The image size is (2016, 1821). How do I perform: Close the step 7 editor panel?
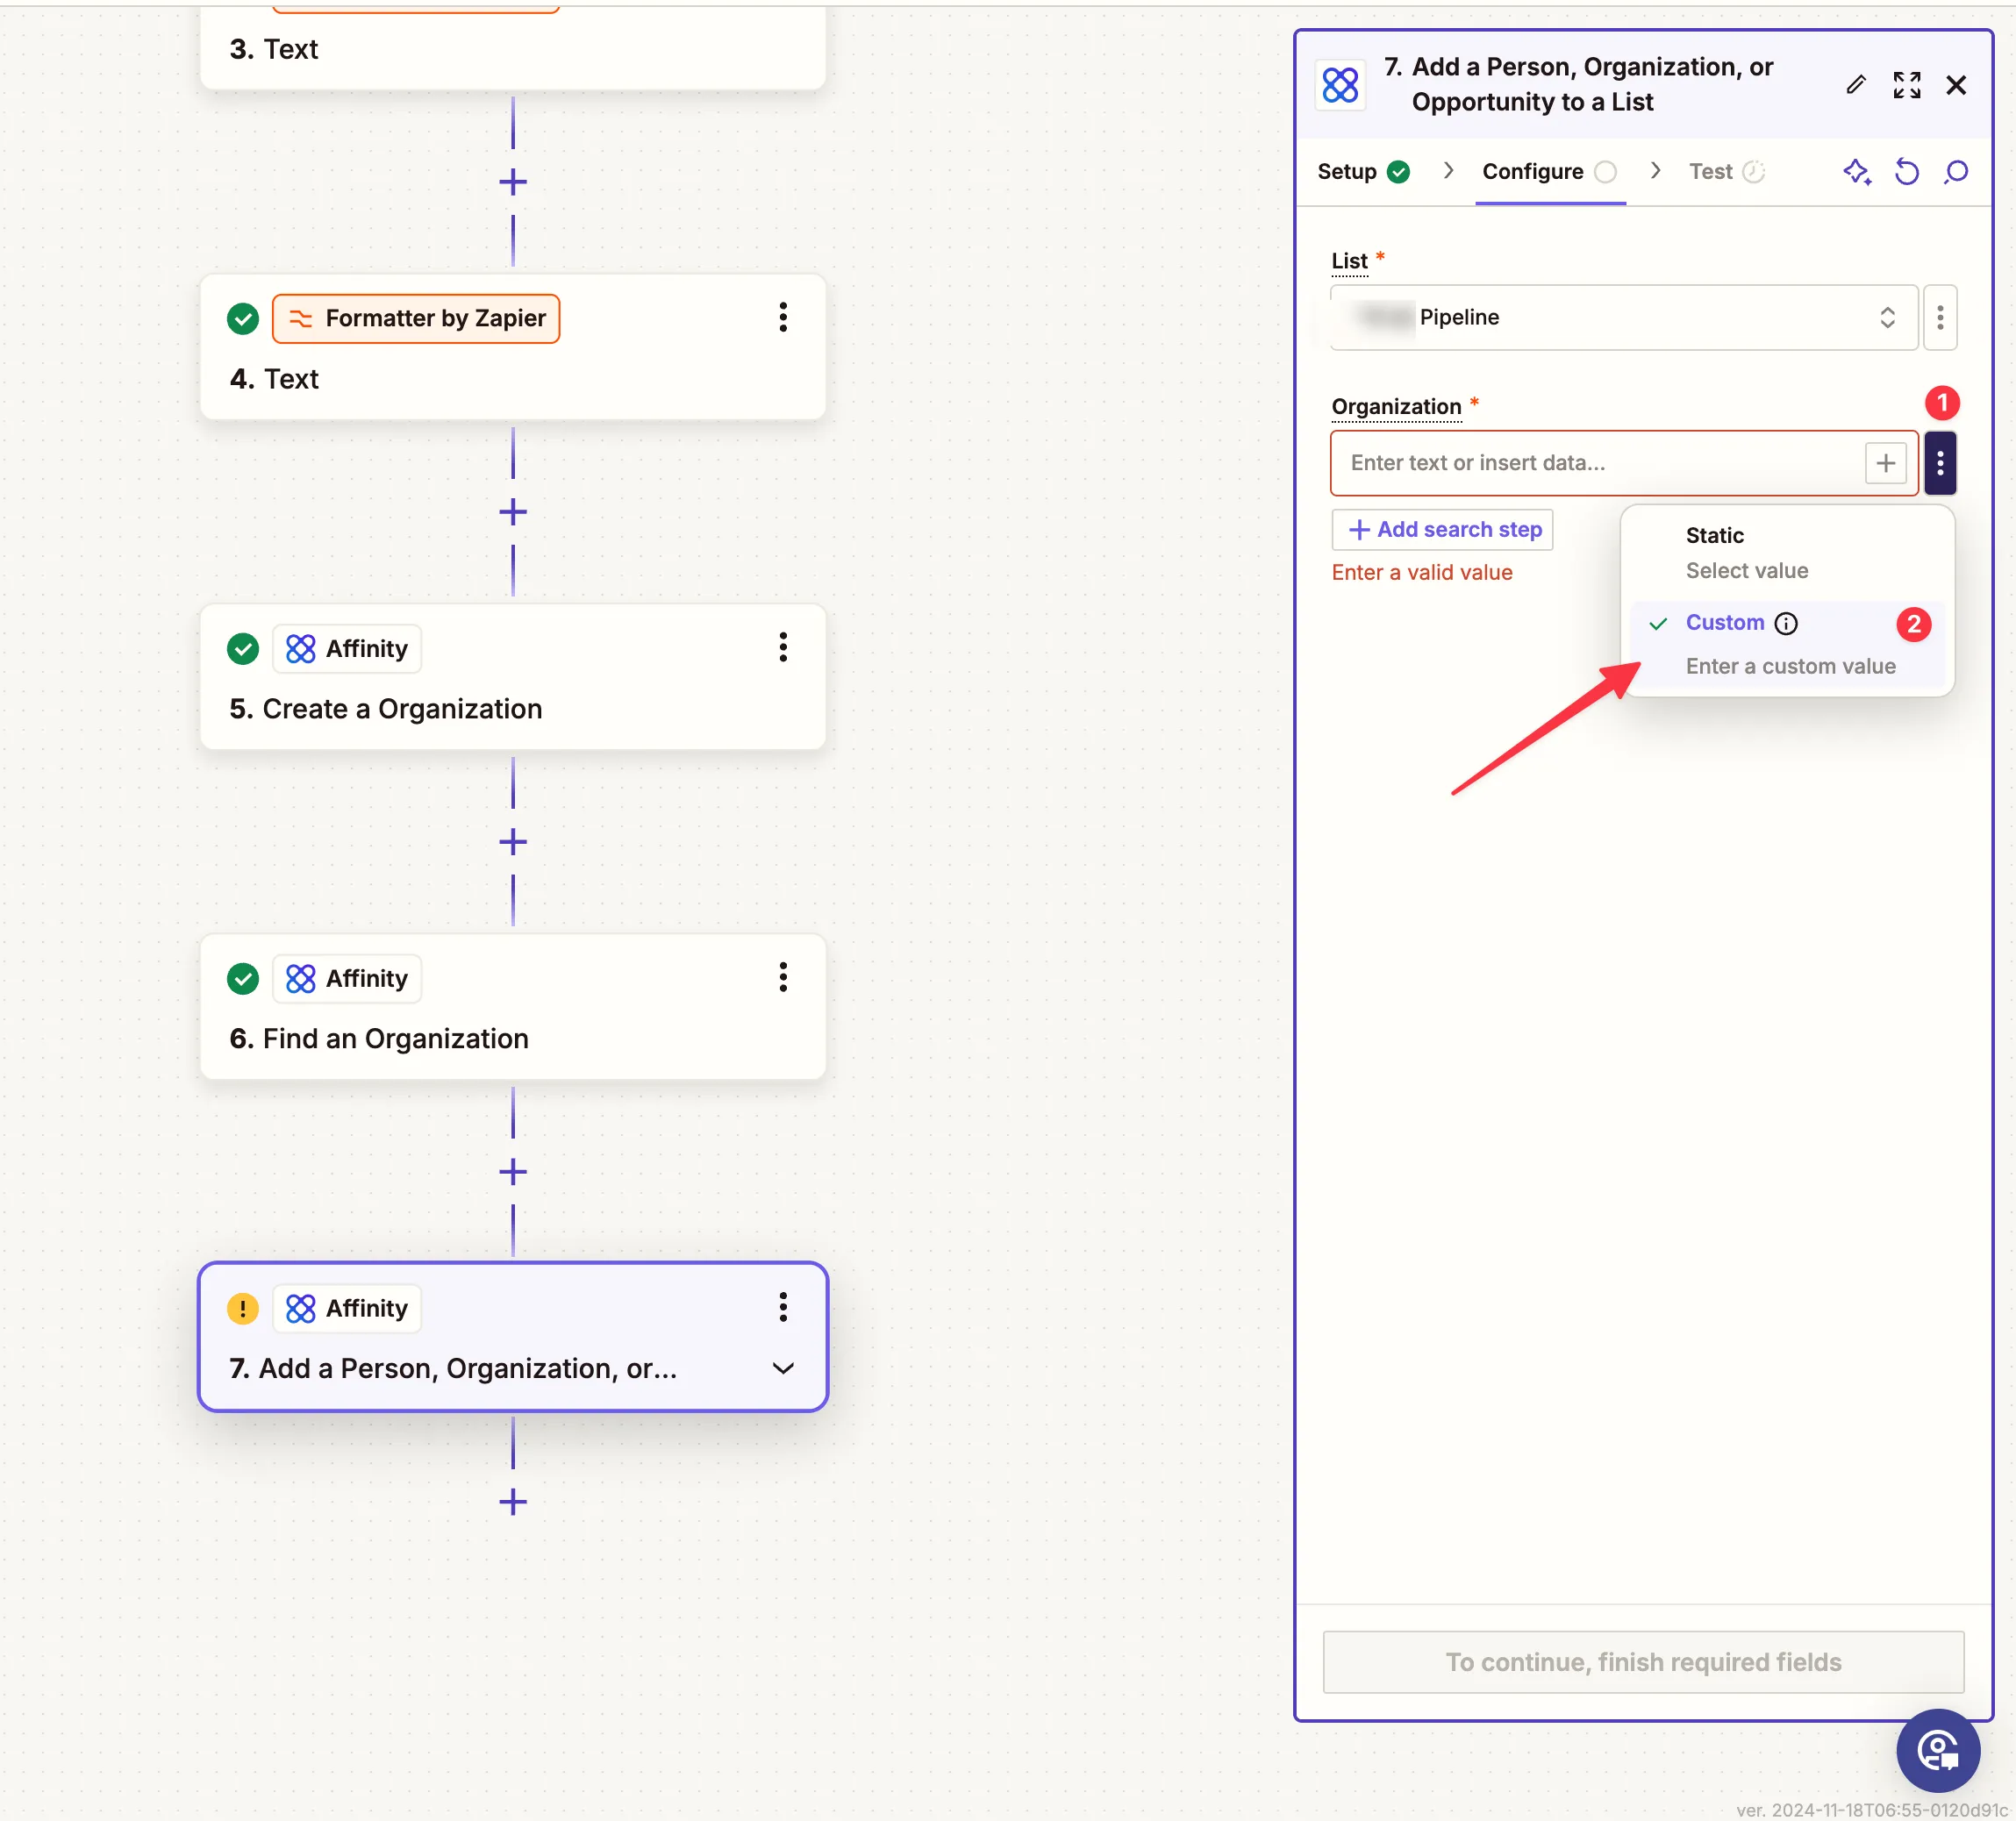pos(1957,85)
